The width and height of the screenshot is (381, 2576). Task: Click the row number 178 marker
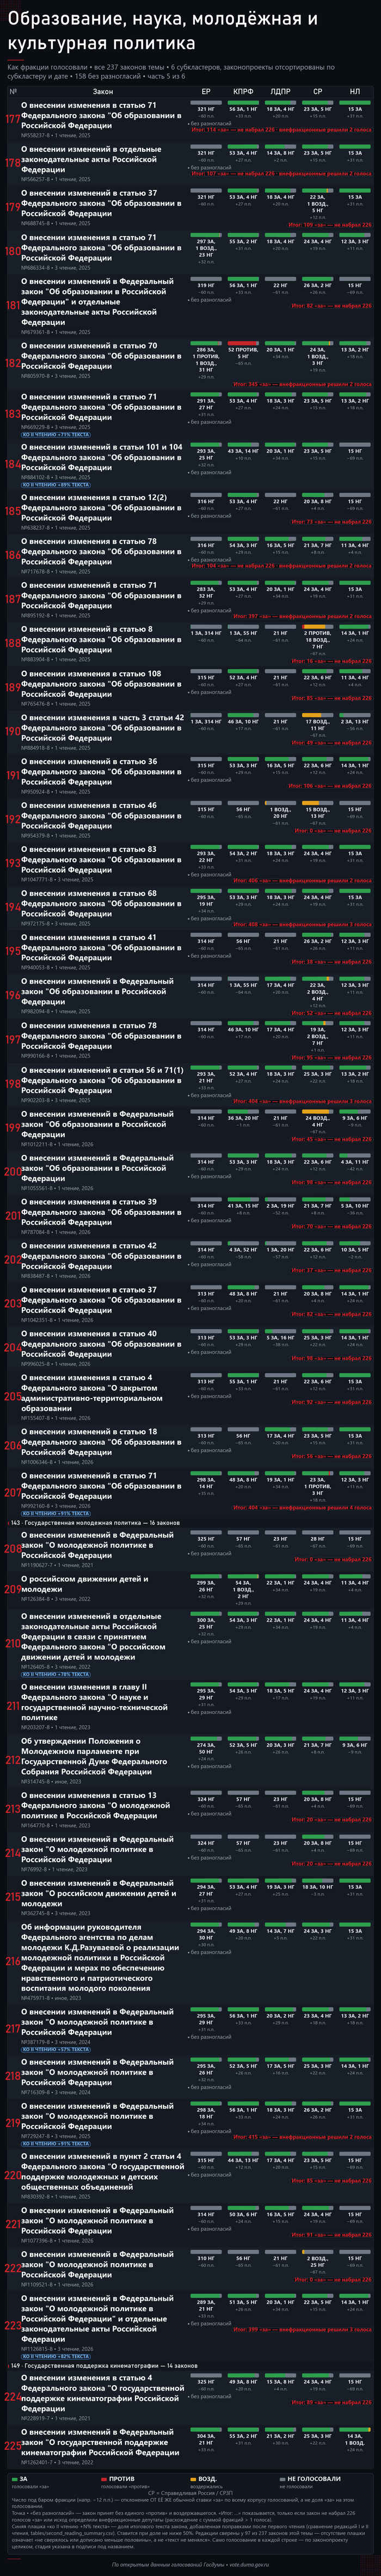(12, 162)
